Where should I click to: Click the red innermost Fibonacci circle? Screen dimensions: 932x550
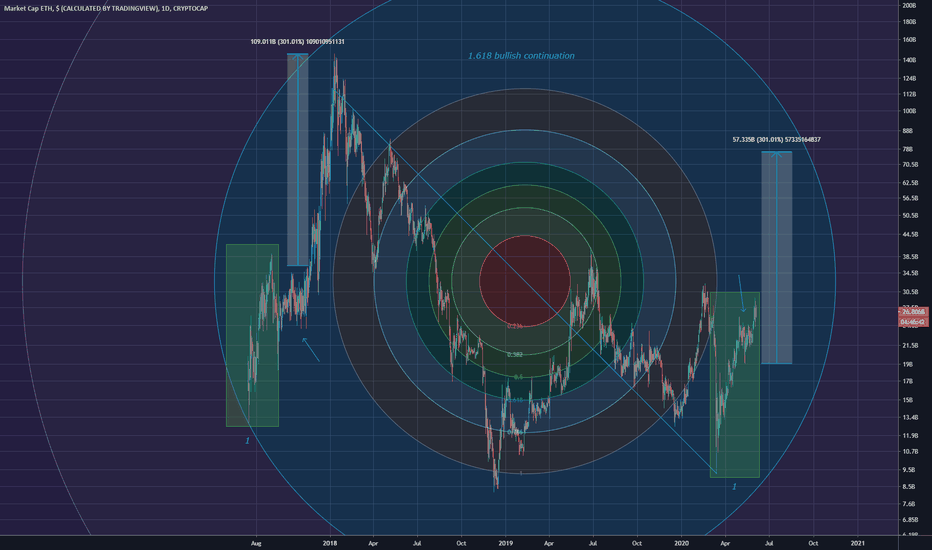[x=525, y=281]
